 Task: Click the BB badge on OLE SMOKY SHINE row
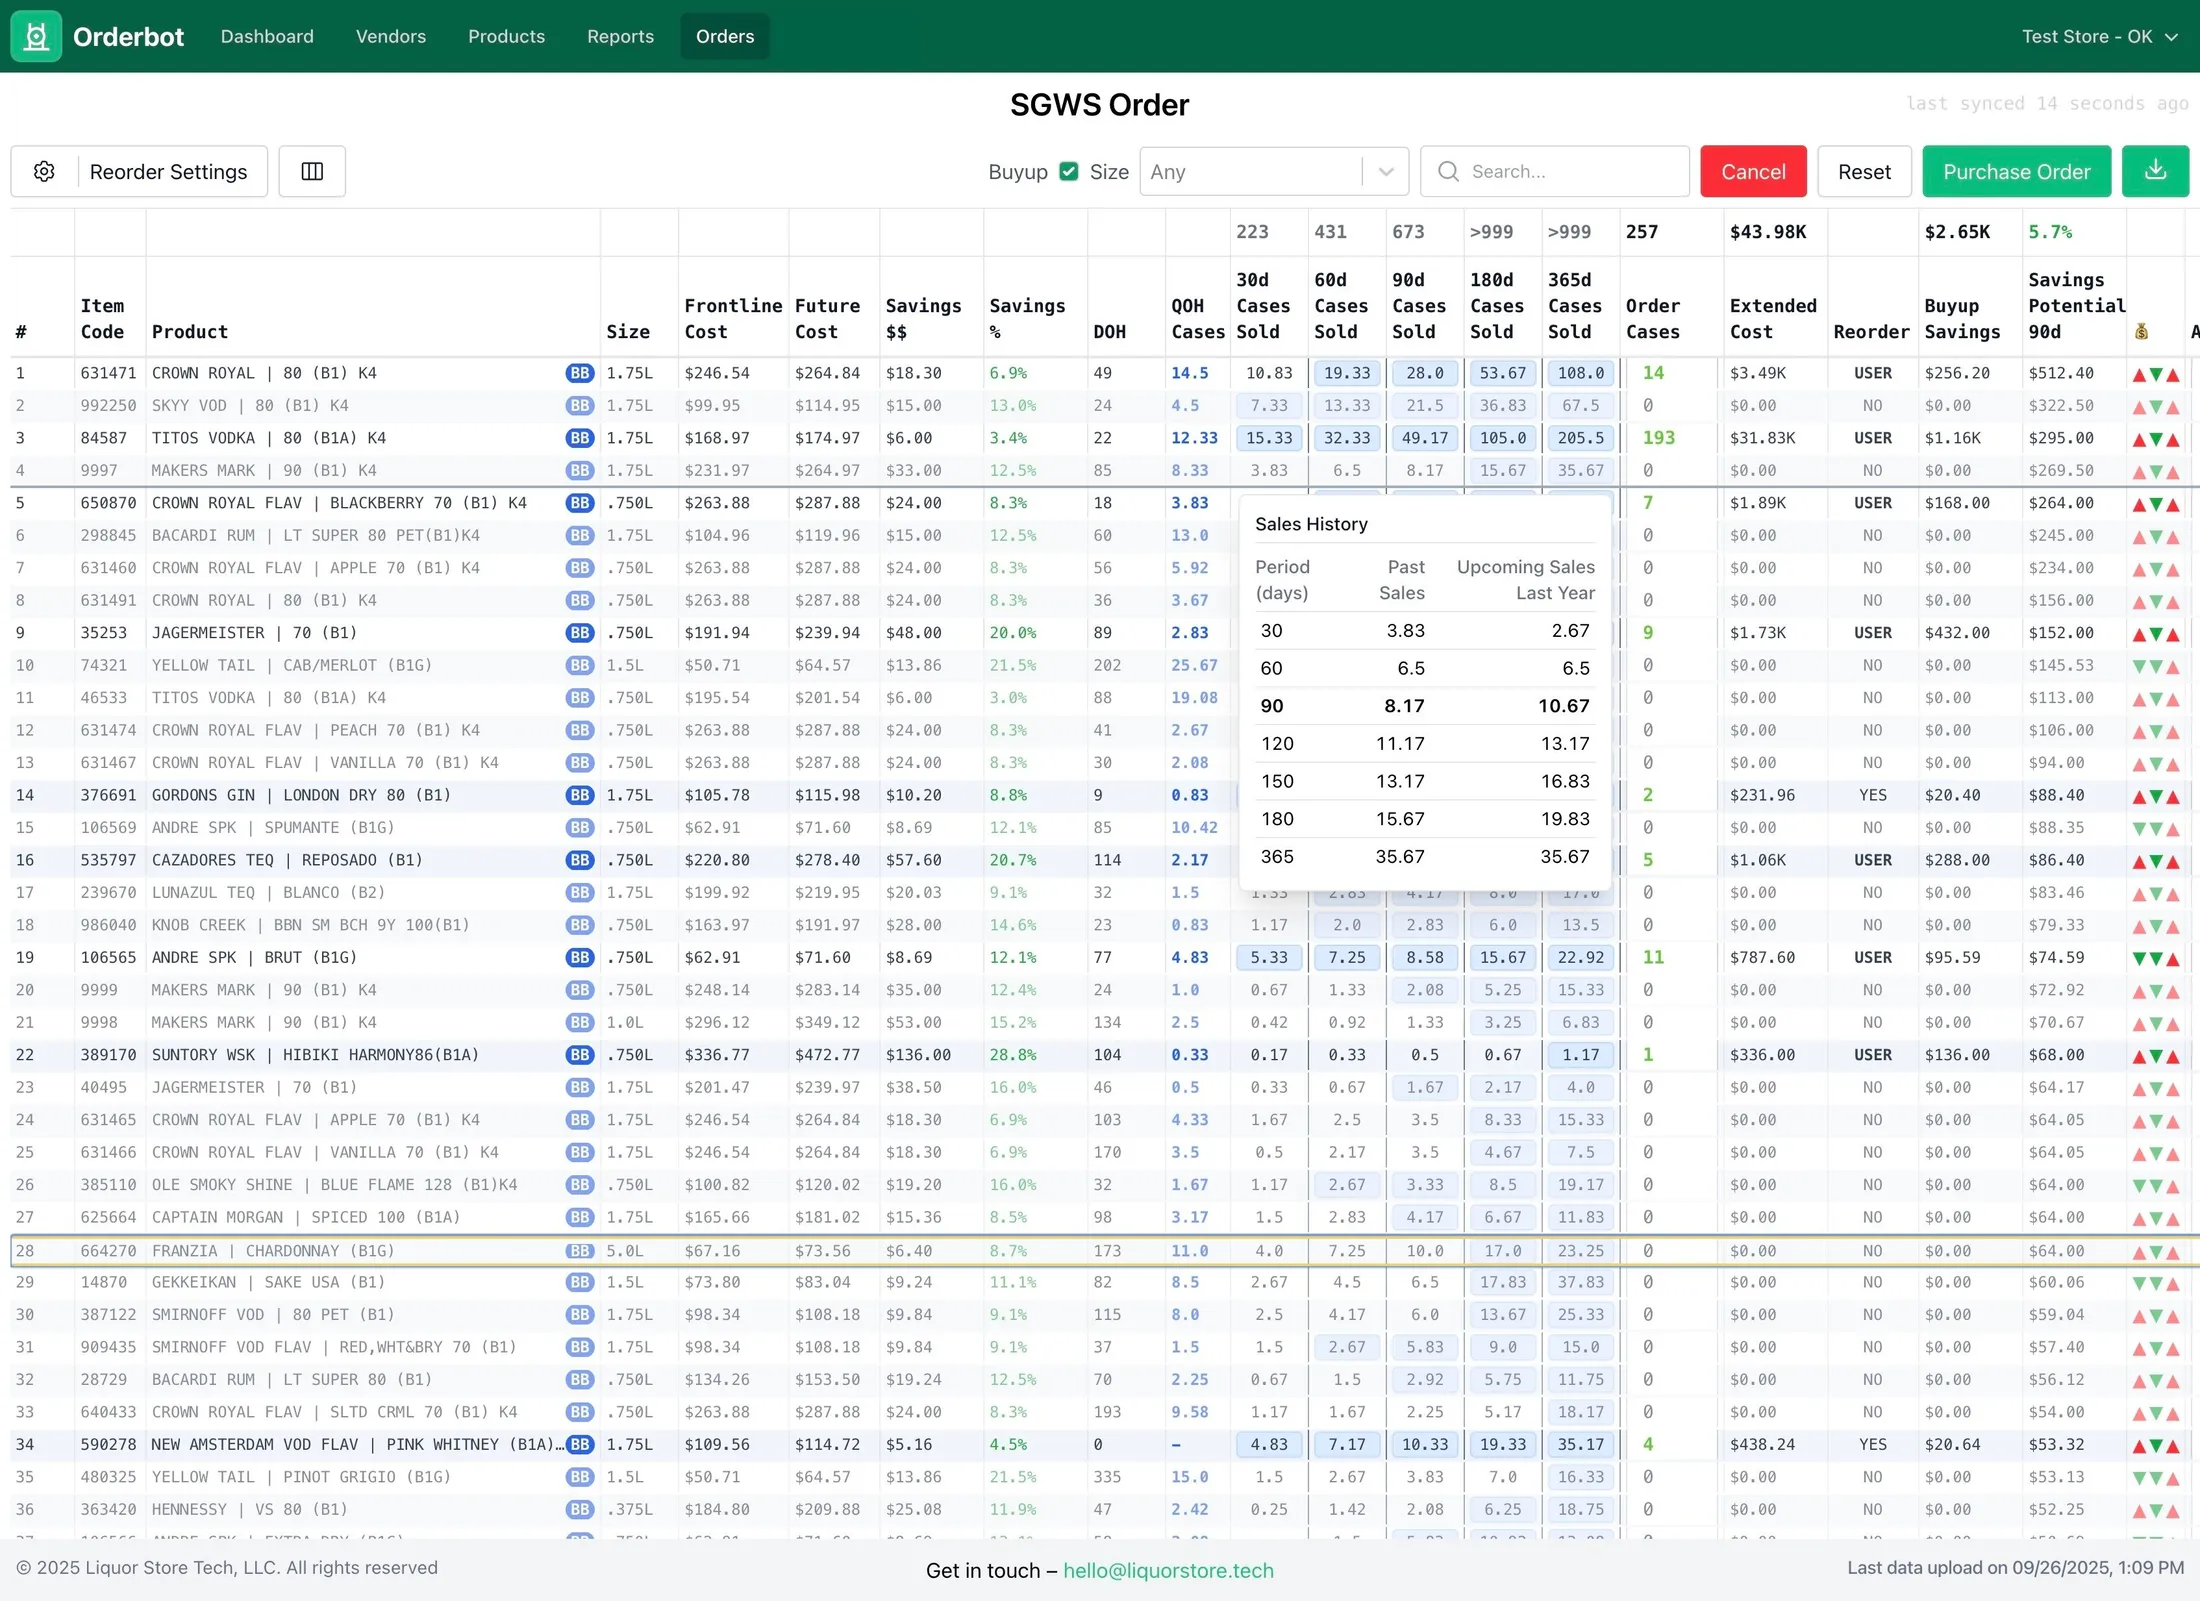579,1185
